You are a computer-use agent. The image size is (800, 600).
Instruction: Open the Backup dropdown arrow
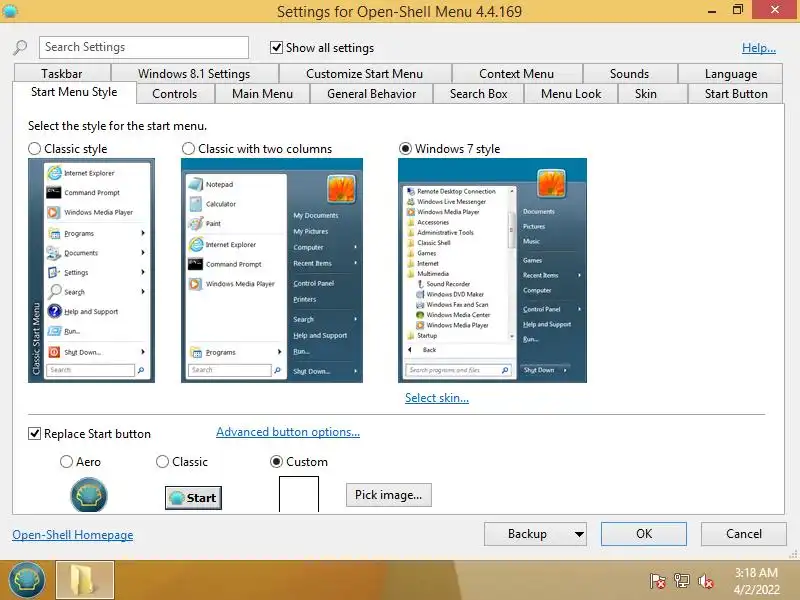point(579,534)
